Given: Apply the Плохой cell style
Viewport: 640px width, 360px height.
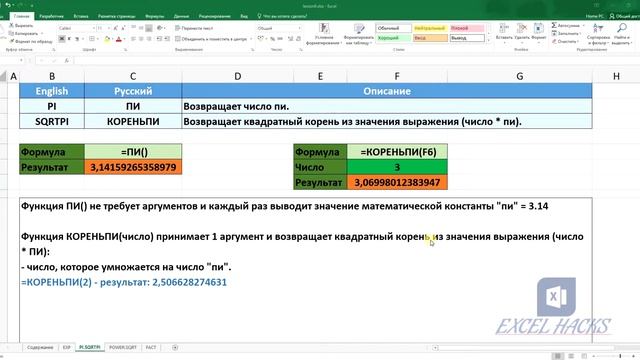Looking at the screenshot, I should [x=467, y=29].
